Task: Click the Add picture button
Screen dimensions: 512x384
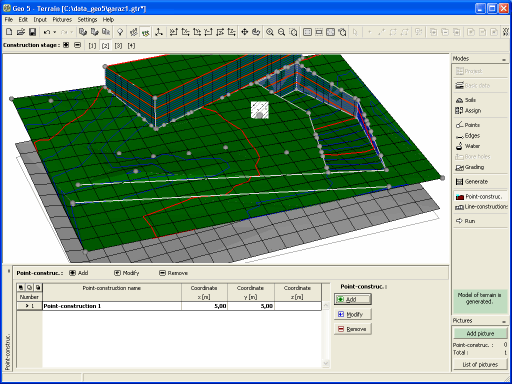Action: click(480, 333)
